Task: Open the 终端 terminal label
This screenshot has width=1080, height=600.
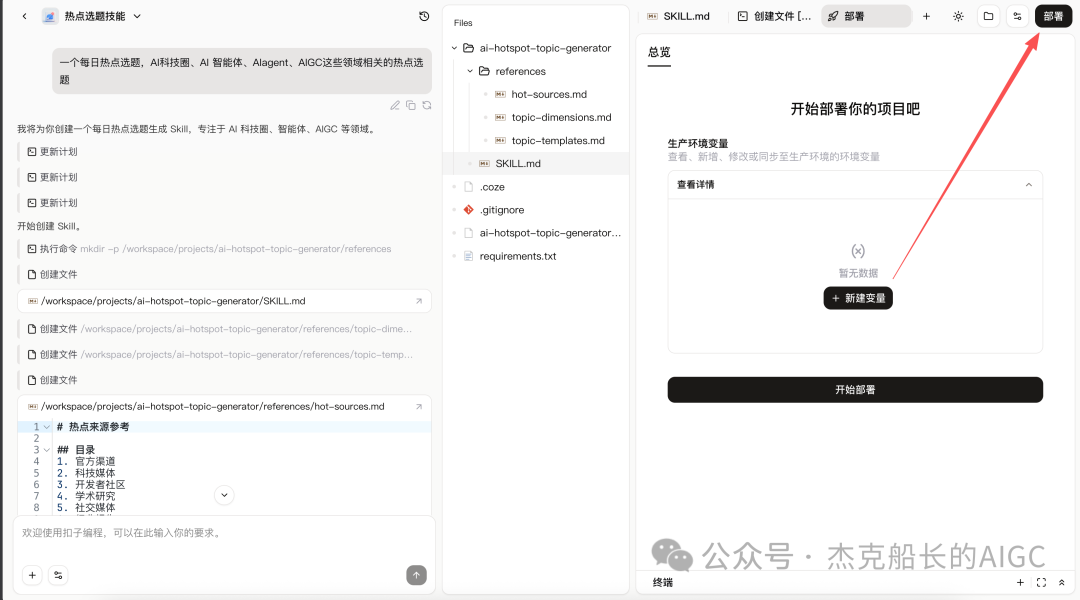Action: coord(663,583)
